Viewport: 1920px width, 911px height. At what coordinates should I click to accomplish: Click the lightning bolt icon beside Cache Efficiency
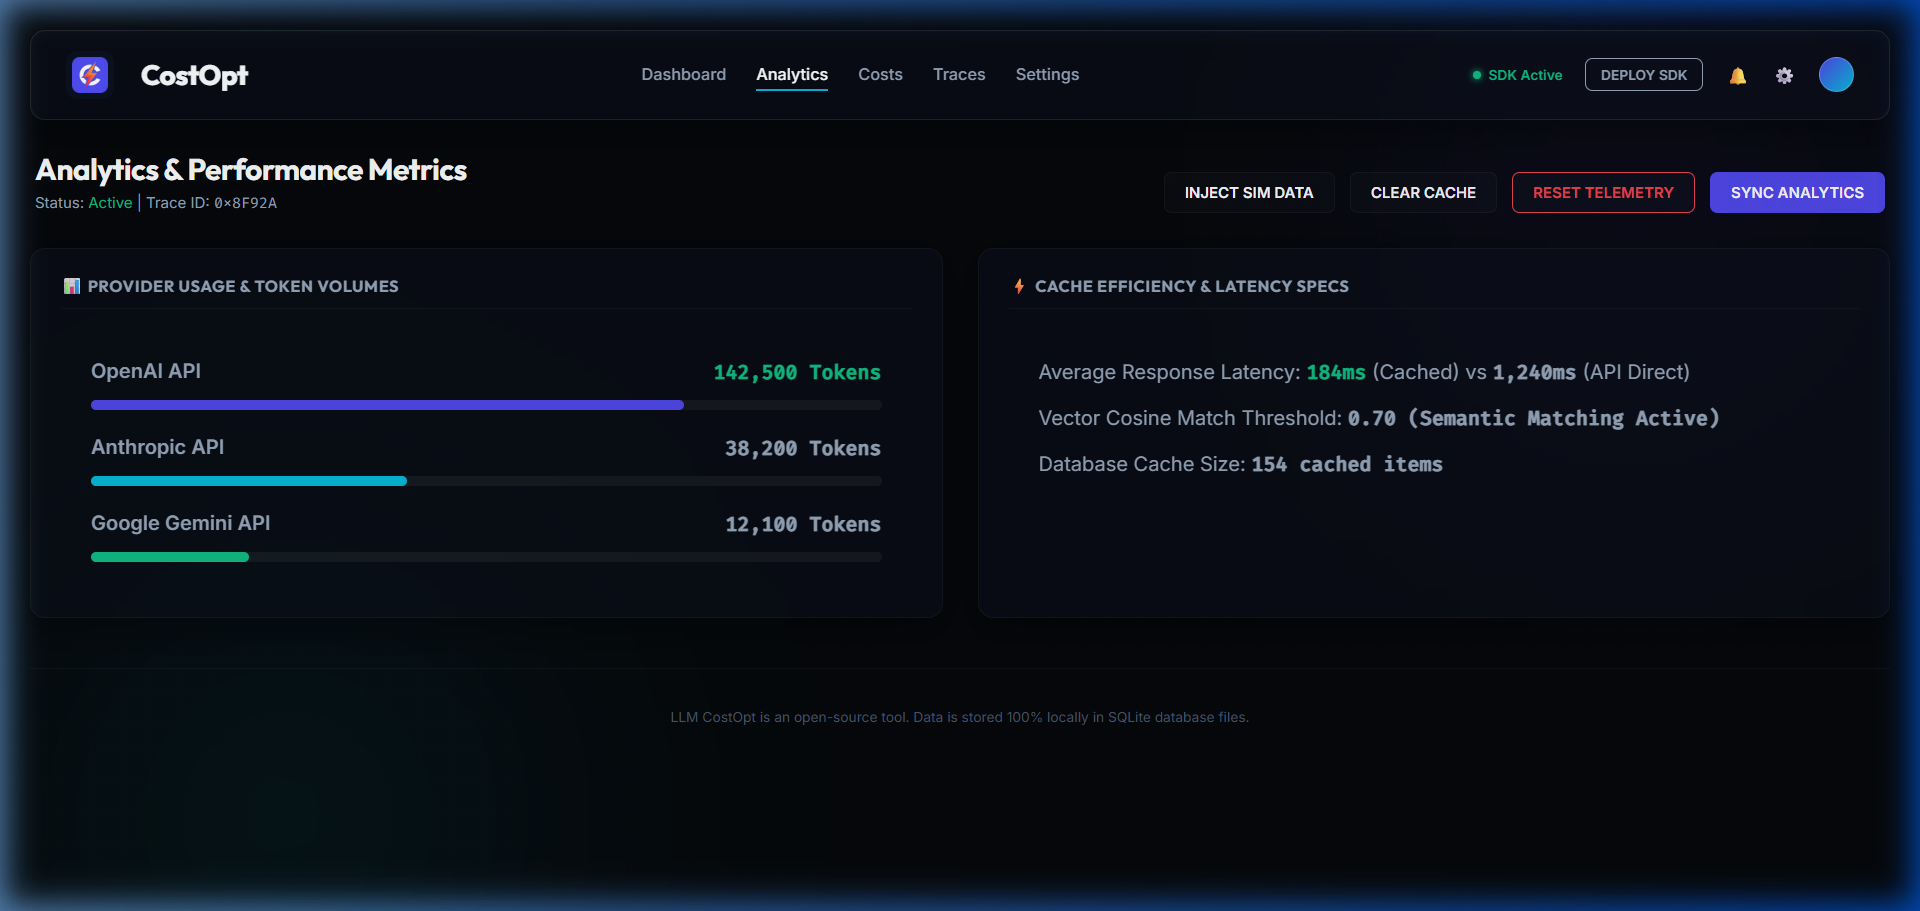pos(1019,286)
